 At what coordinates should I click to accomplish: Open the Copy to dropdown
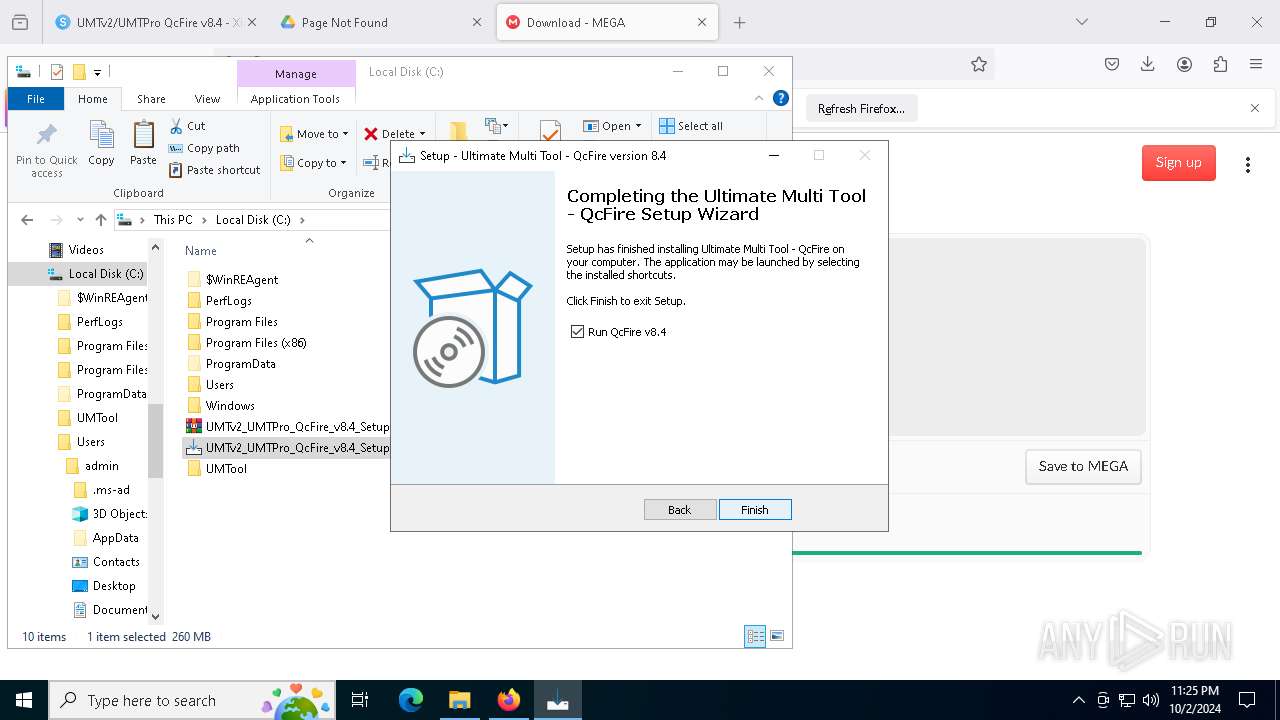tap(314, 163)
